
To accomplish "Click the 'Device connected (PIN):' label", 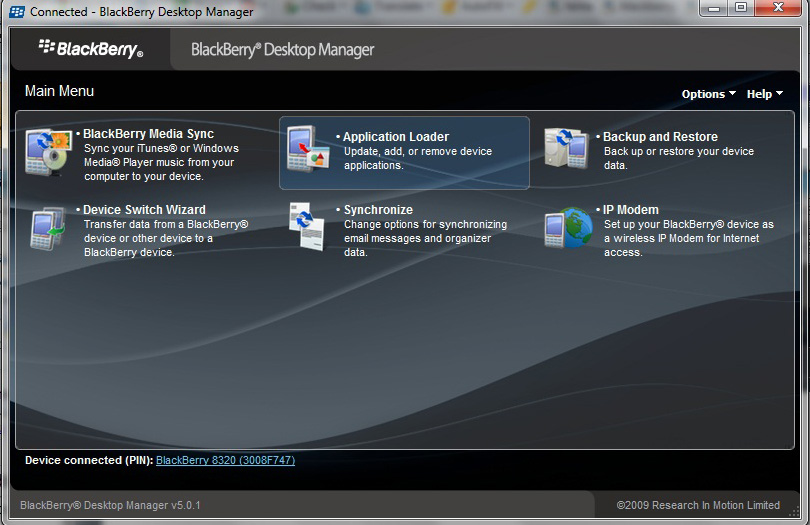I will [89, 460].
